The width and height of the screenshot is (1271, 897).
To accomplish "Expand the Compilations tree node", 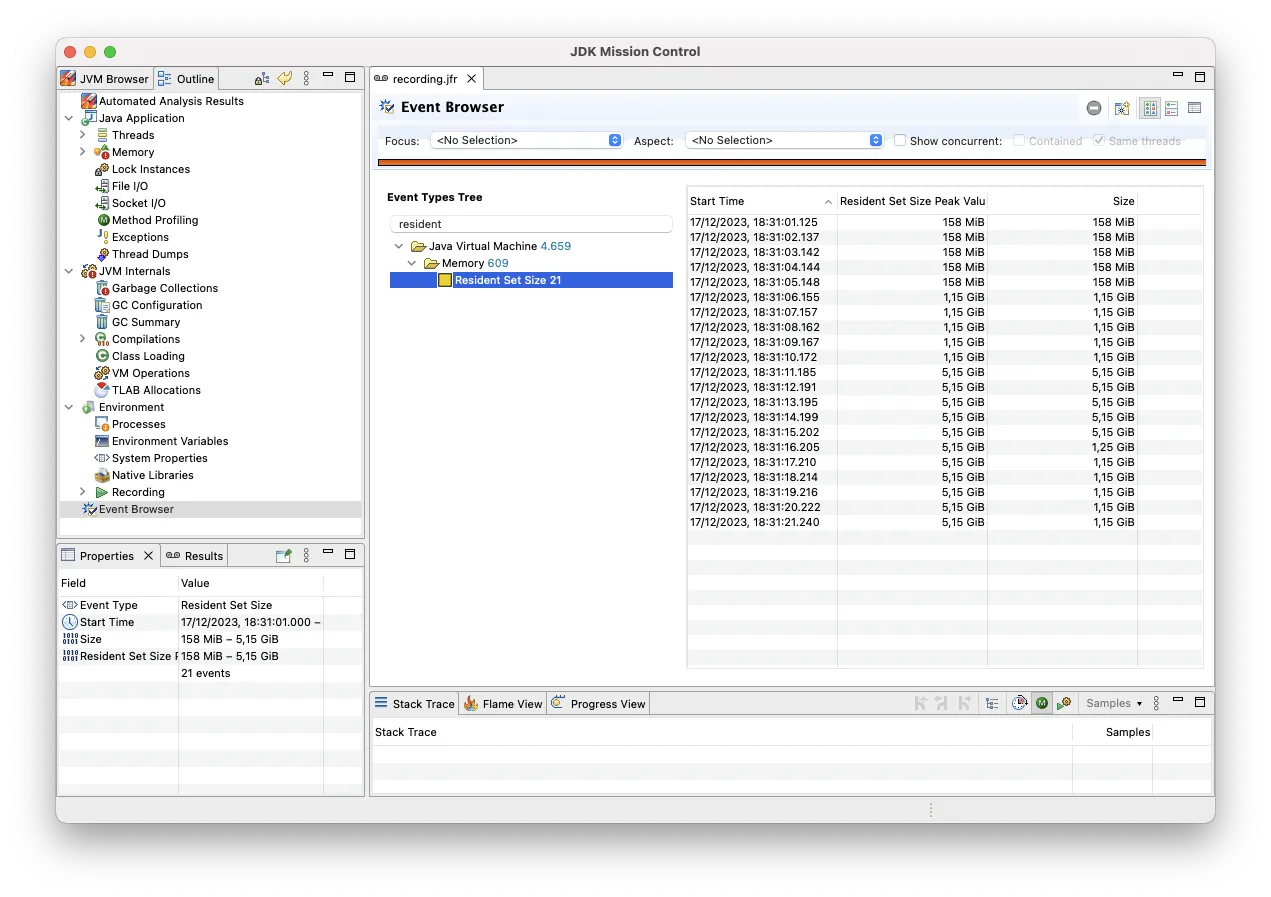I will coord(83,339).
